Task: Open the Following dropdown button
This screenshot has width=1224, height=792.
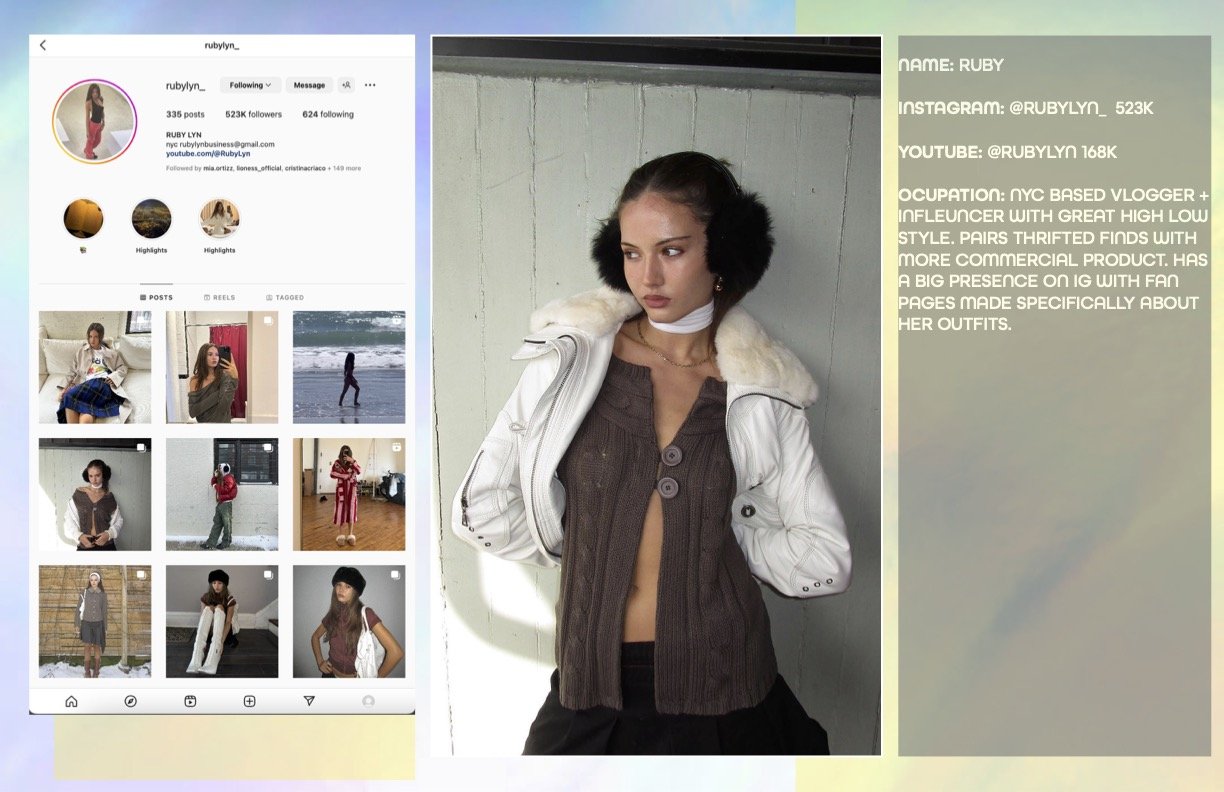Action: (250, 85)
